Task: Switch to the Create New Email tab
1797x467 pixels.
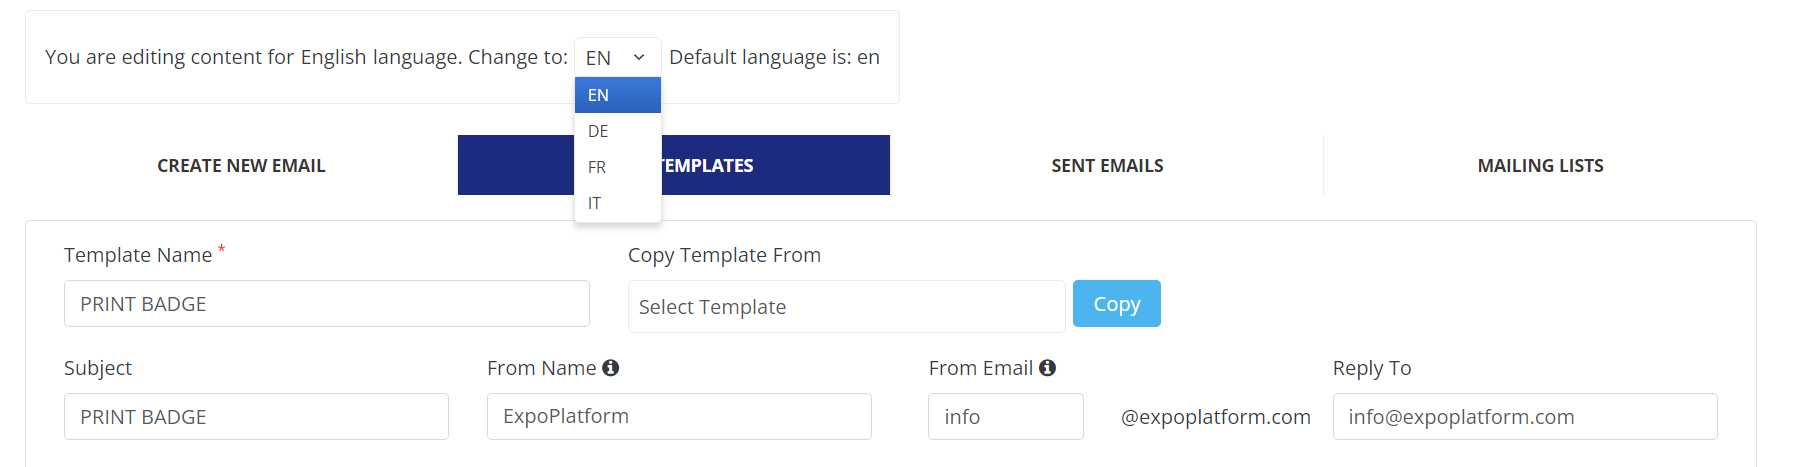Action: (x=241, y=165)
